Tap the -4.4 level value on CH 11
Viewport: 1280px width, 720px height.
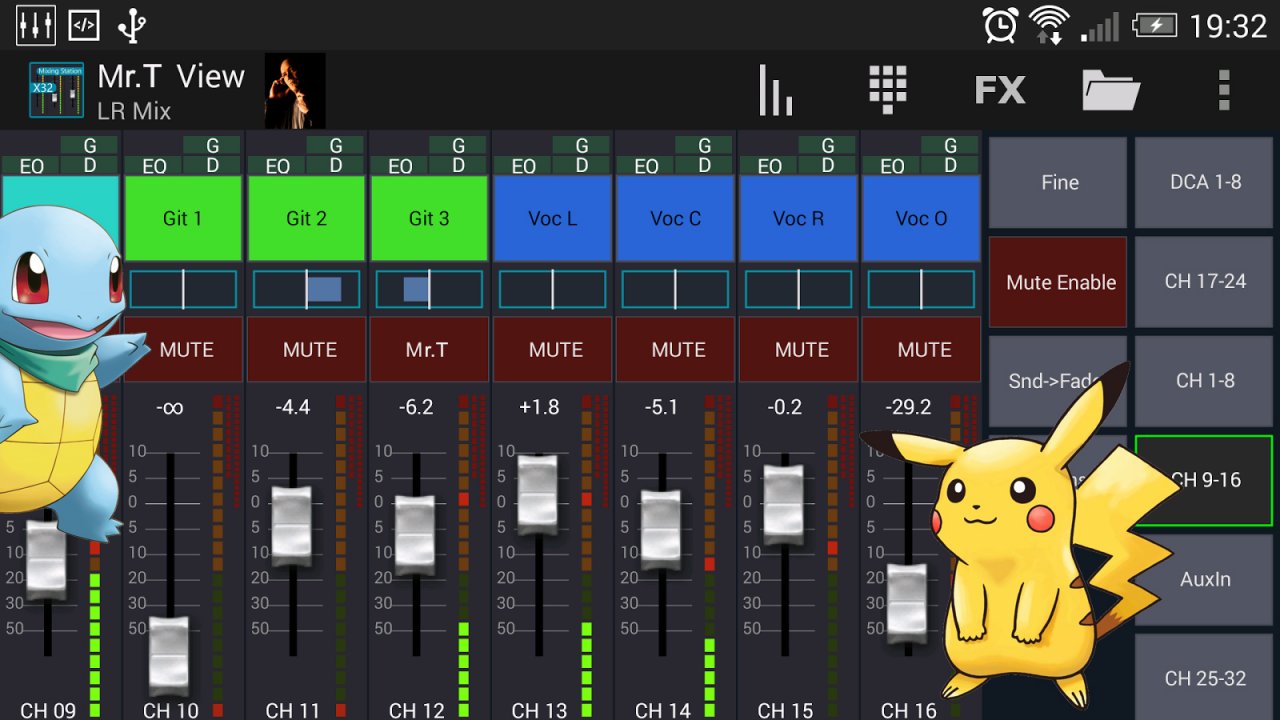tap(292, 407)
